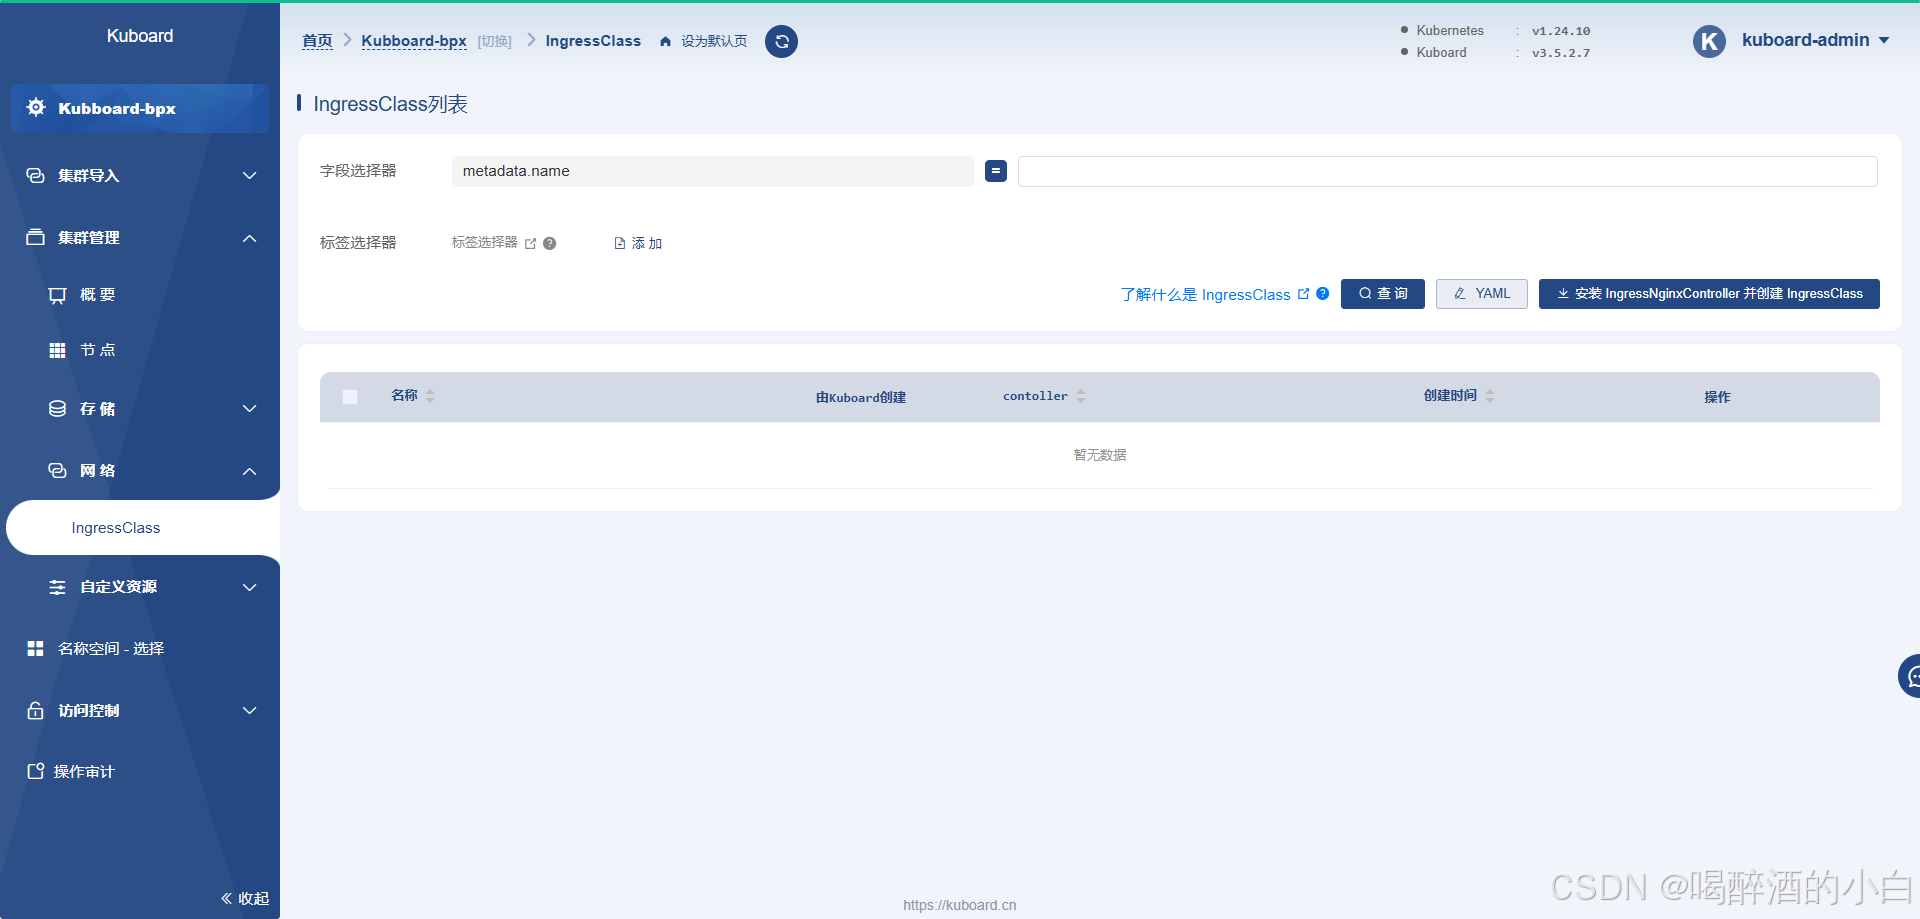Click the 查询 search button

coord(1382,294)
